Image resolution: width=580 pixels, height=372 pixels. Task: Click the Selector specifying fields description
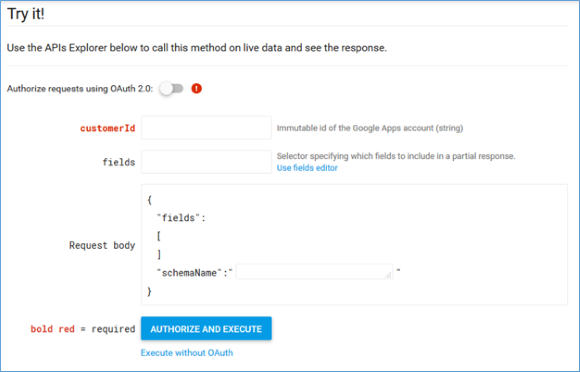396,156
